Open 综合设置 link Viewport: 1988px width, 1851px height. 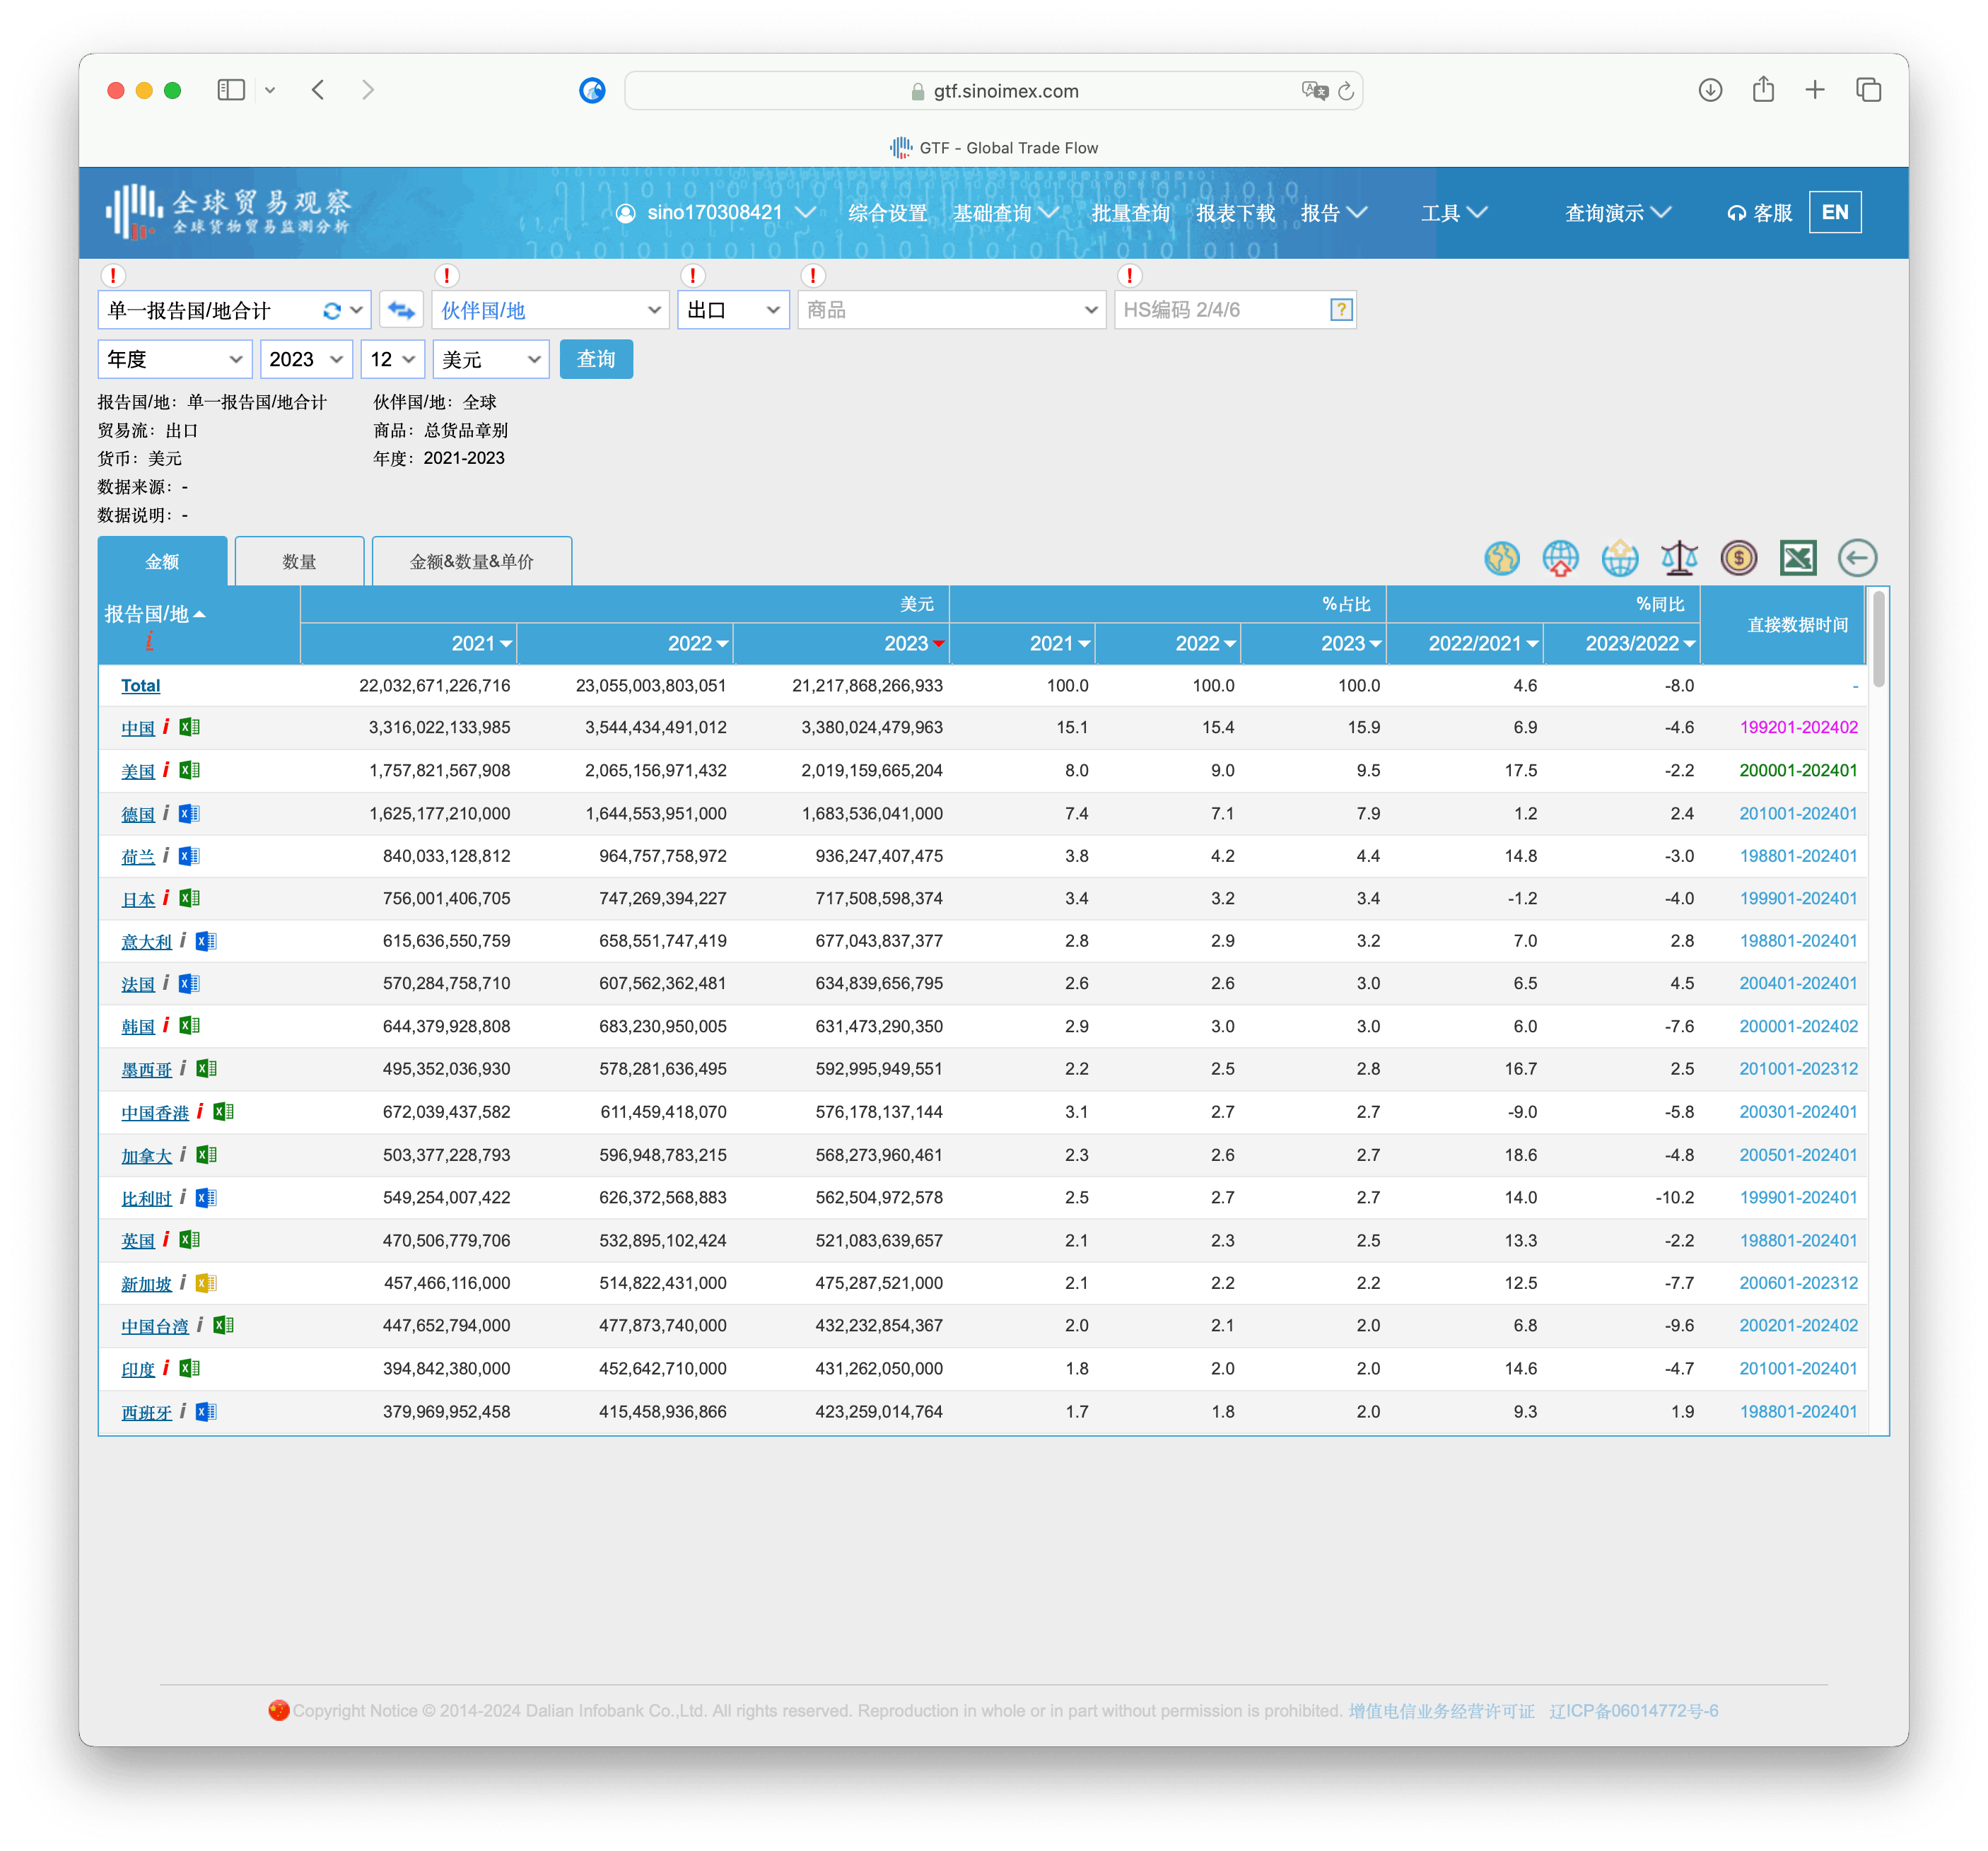click(x=887, y=213)
